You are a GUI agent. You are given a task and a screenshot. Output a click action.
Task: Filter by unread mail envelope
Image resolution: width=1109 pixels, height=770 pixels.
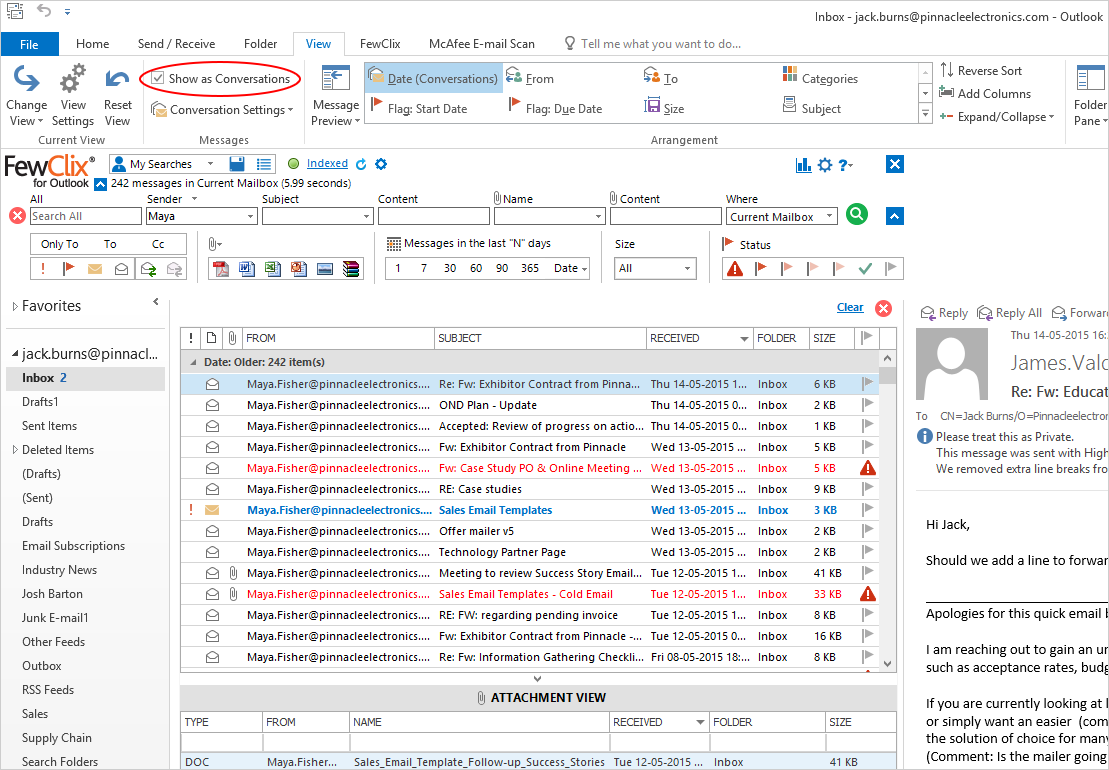click(95, 269)
